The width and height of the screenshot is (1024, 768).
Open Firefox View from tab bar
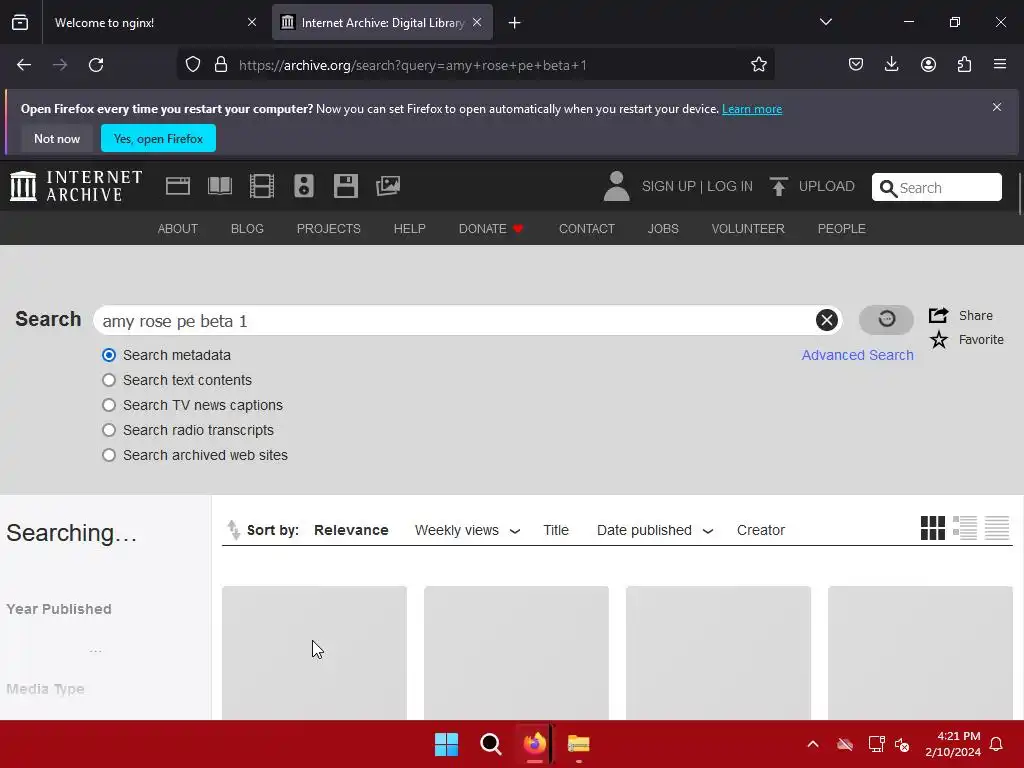(x=20, y=22)
